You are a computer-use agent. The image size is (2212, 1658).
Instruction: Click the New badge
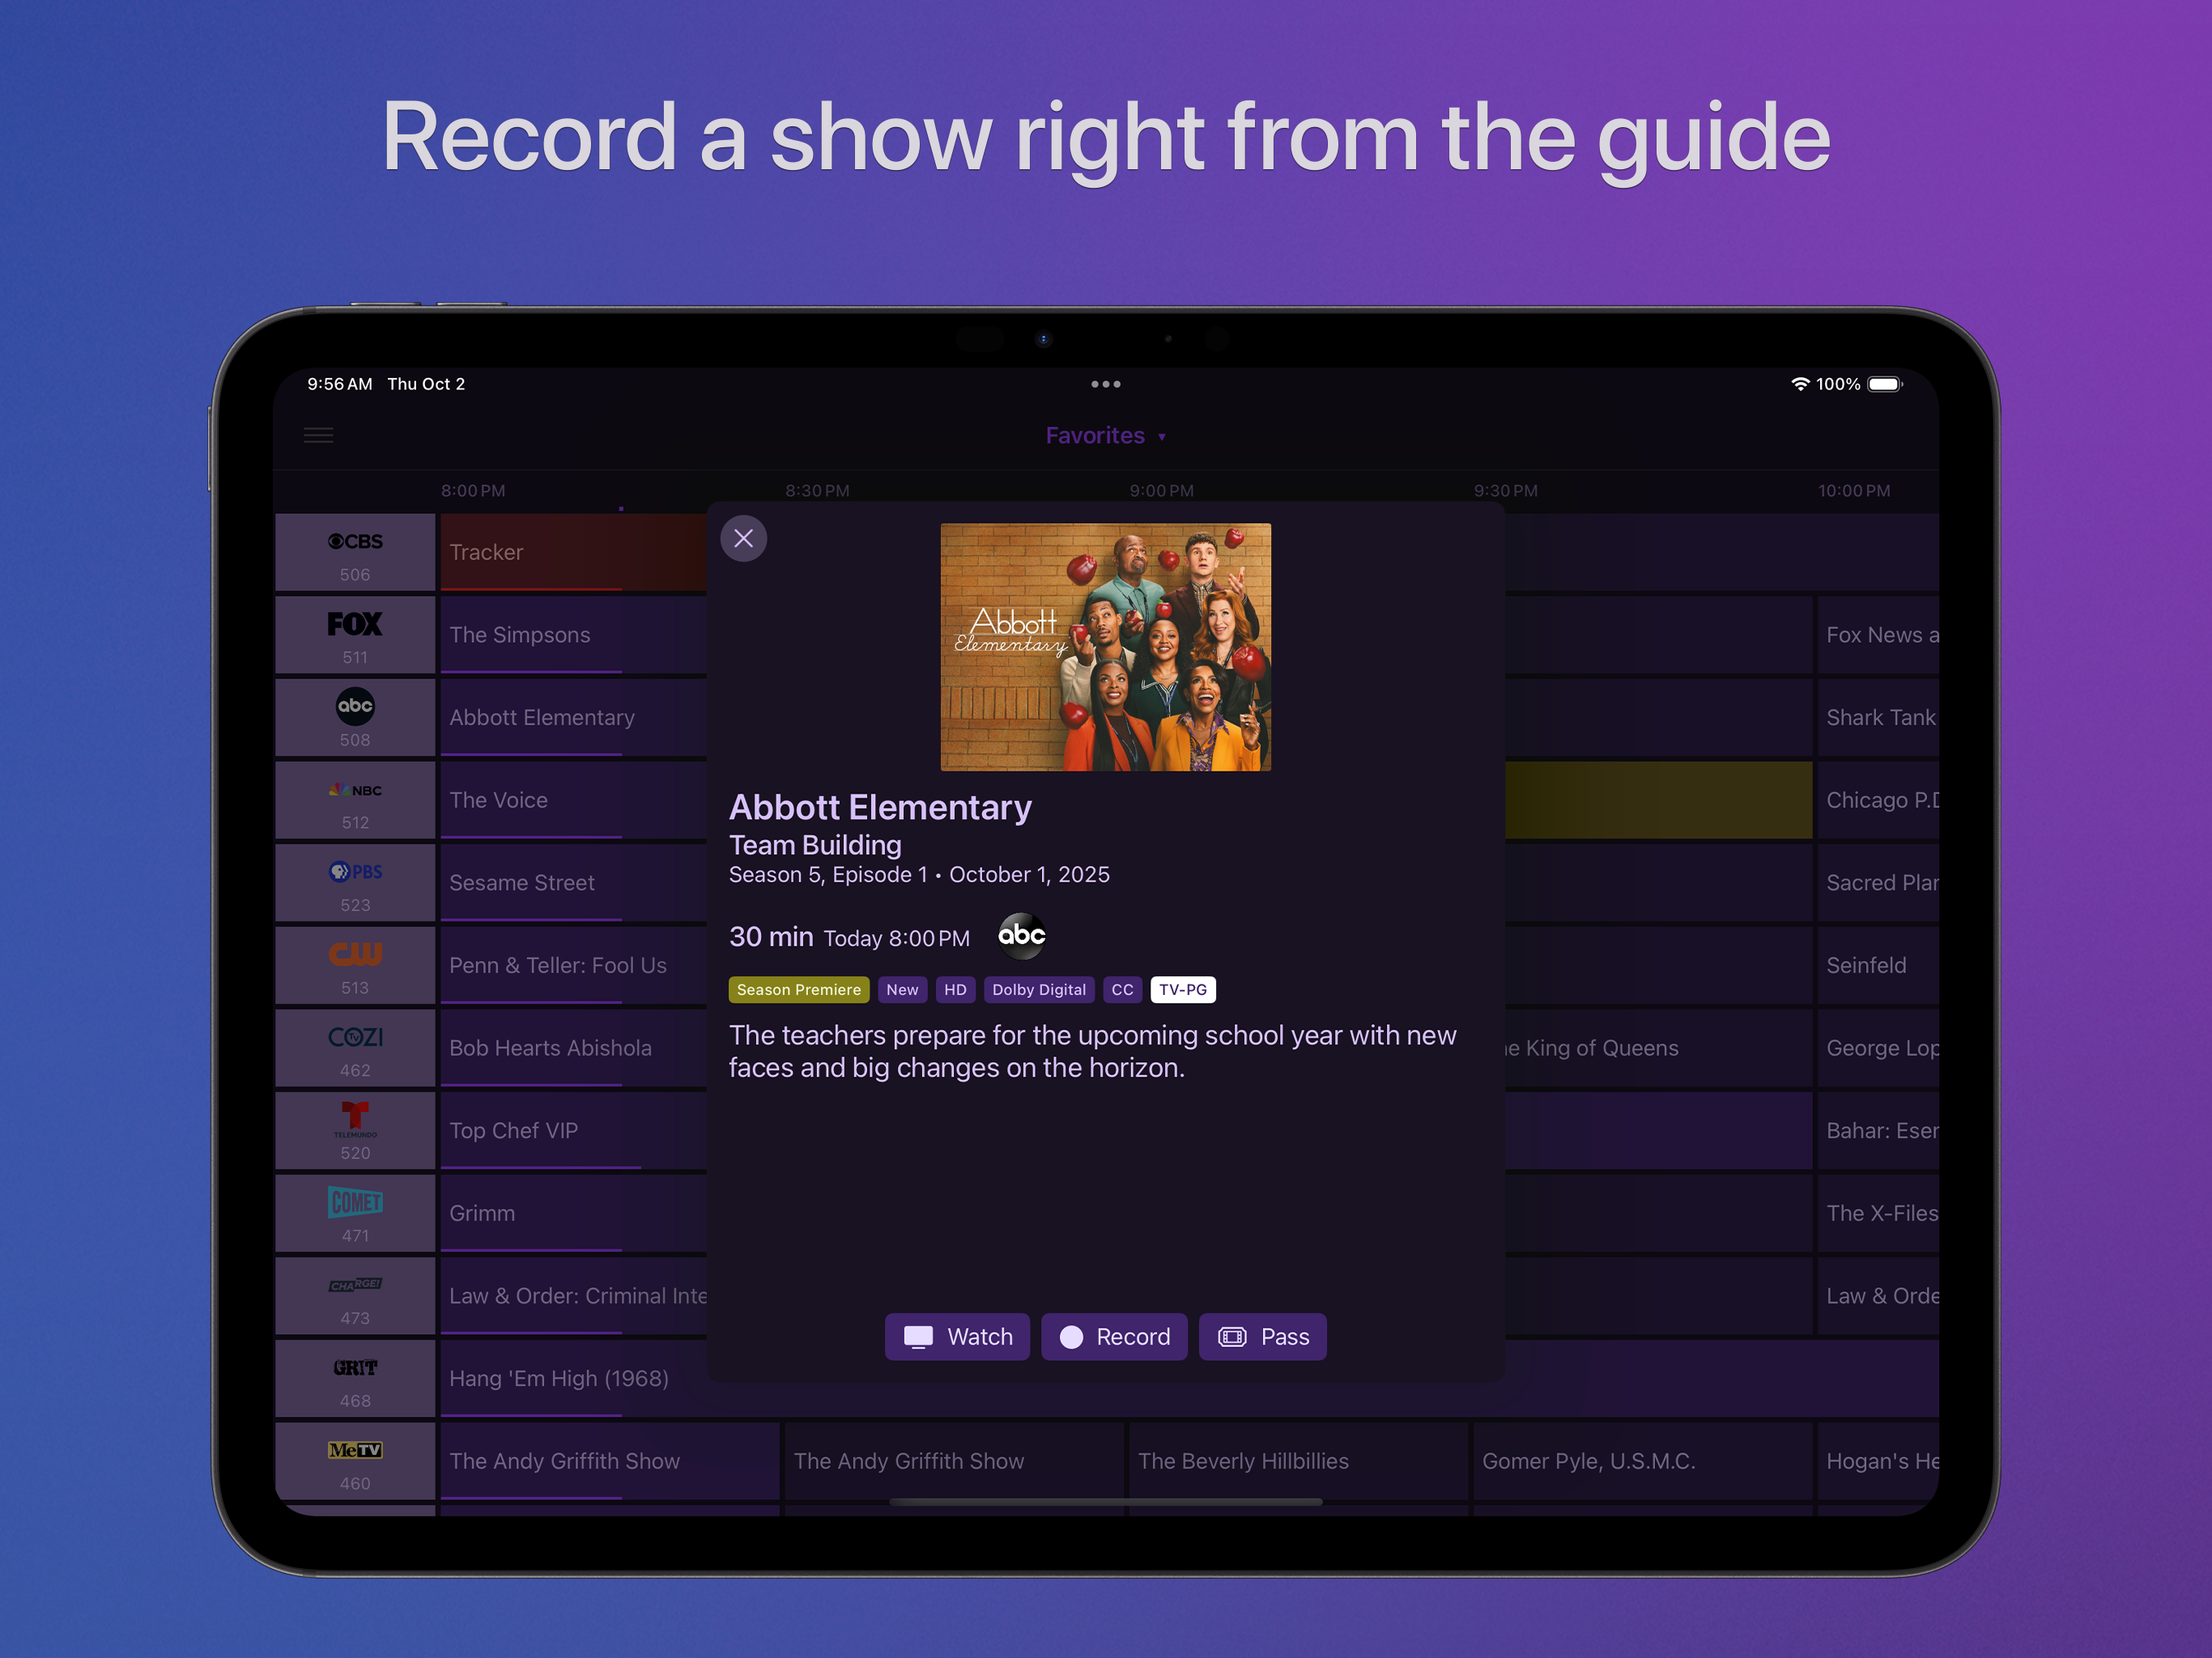coord(901,990)
